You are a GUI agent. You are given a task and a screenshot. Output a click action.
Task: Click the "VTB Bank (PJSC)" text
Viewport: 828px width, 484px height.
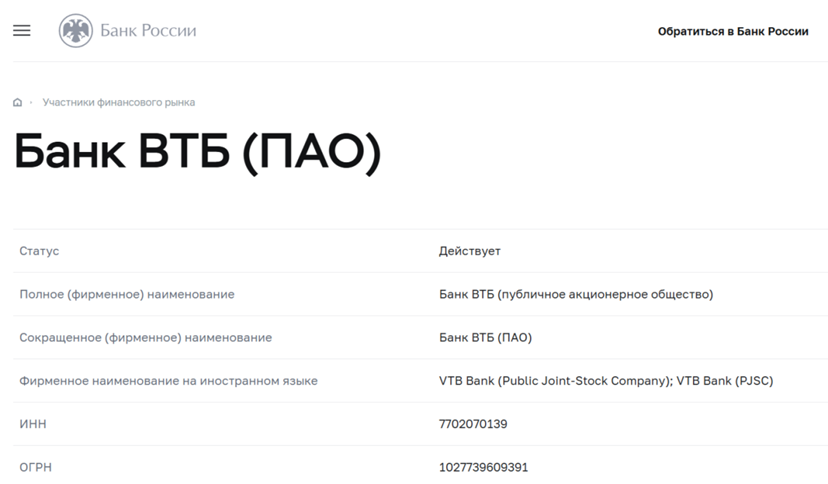click(725, 381)
